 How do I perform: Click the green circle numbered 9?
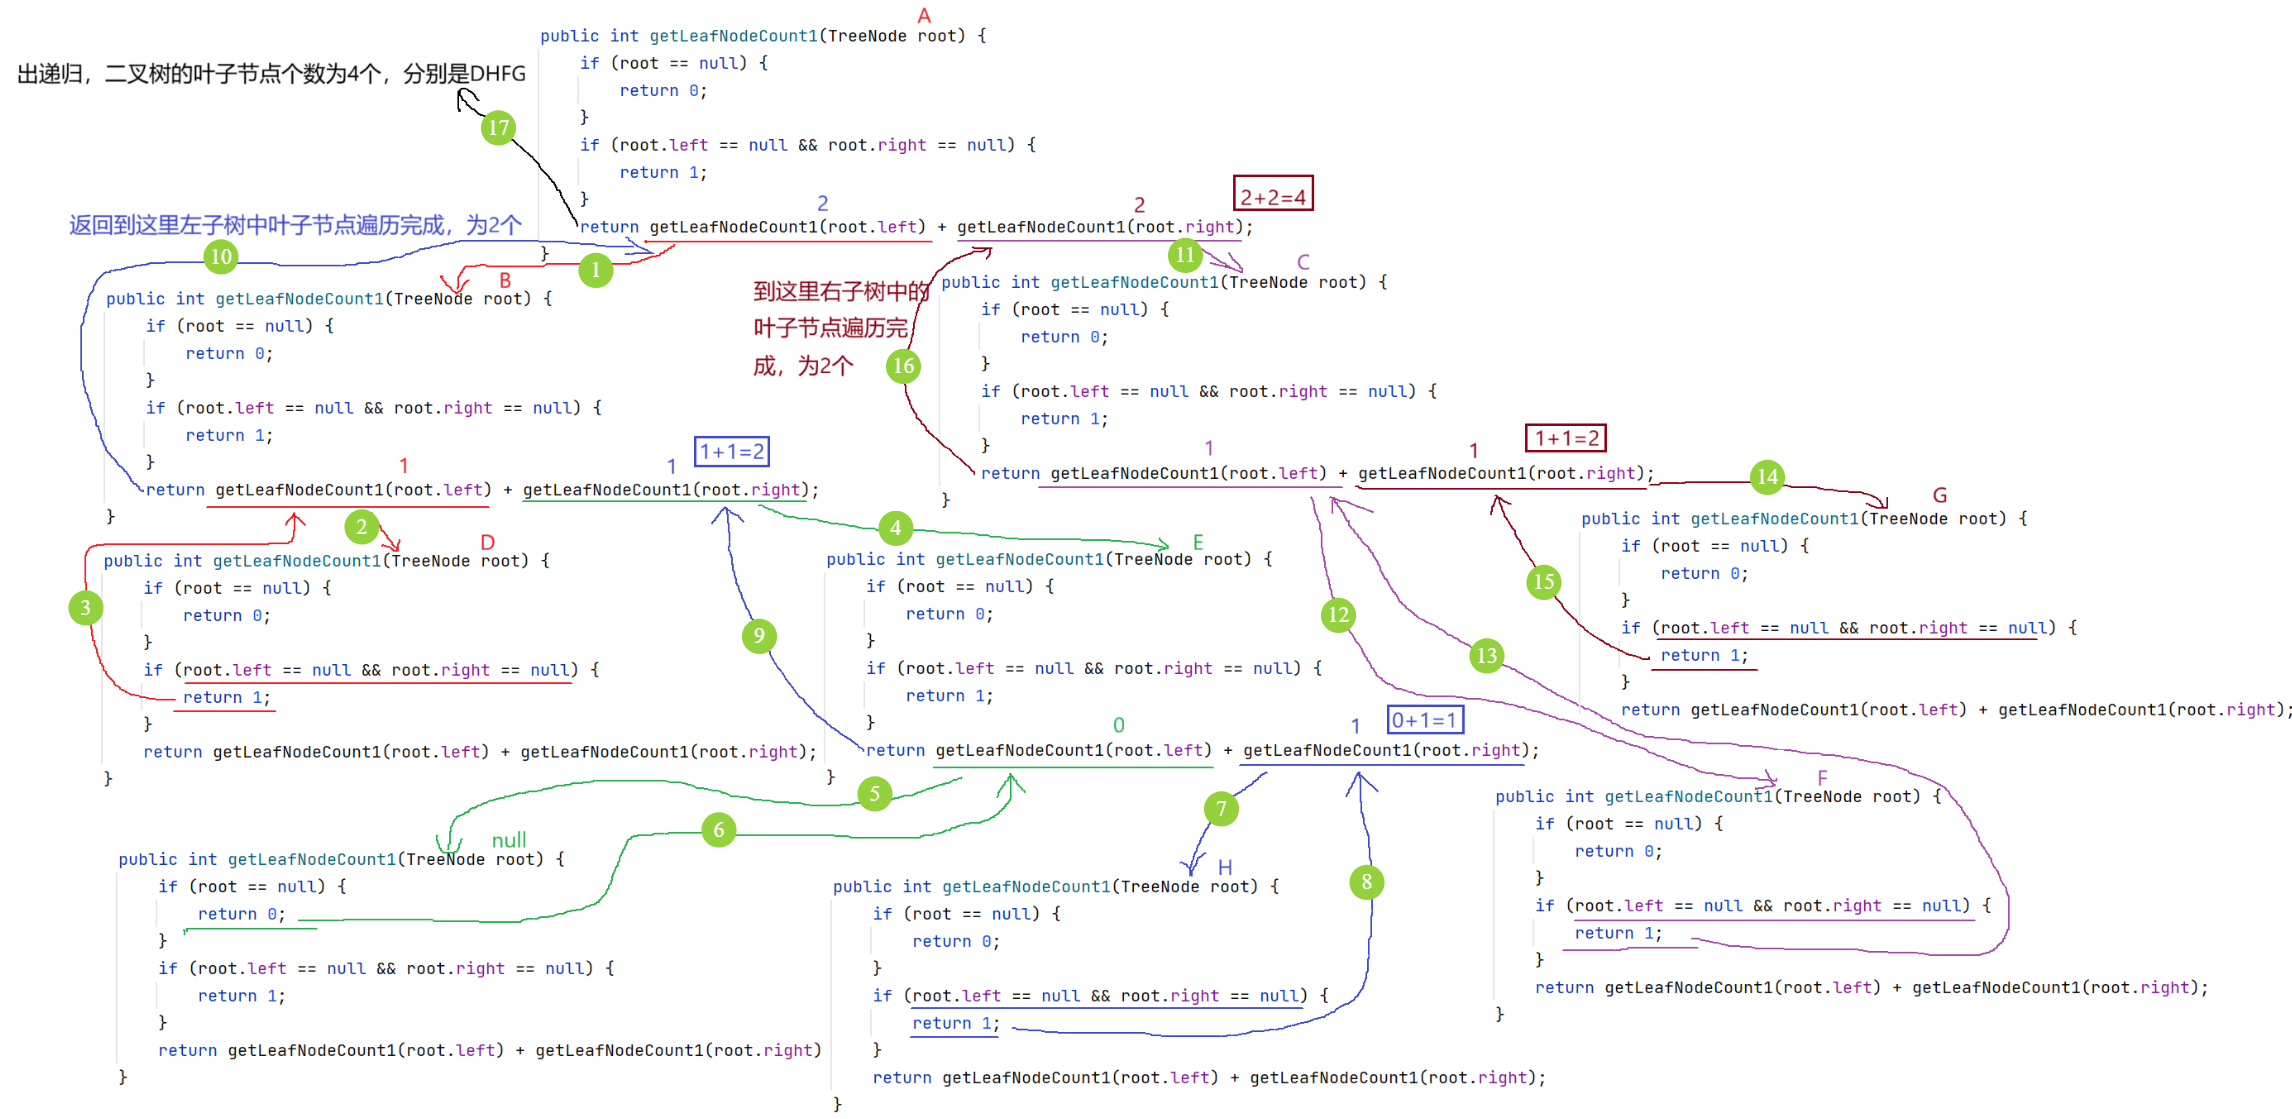point(759,636)
